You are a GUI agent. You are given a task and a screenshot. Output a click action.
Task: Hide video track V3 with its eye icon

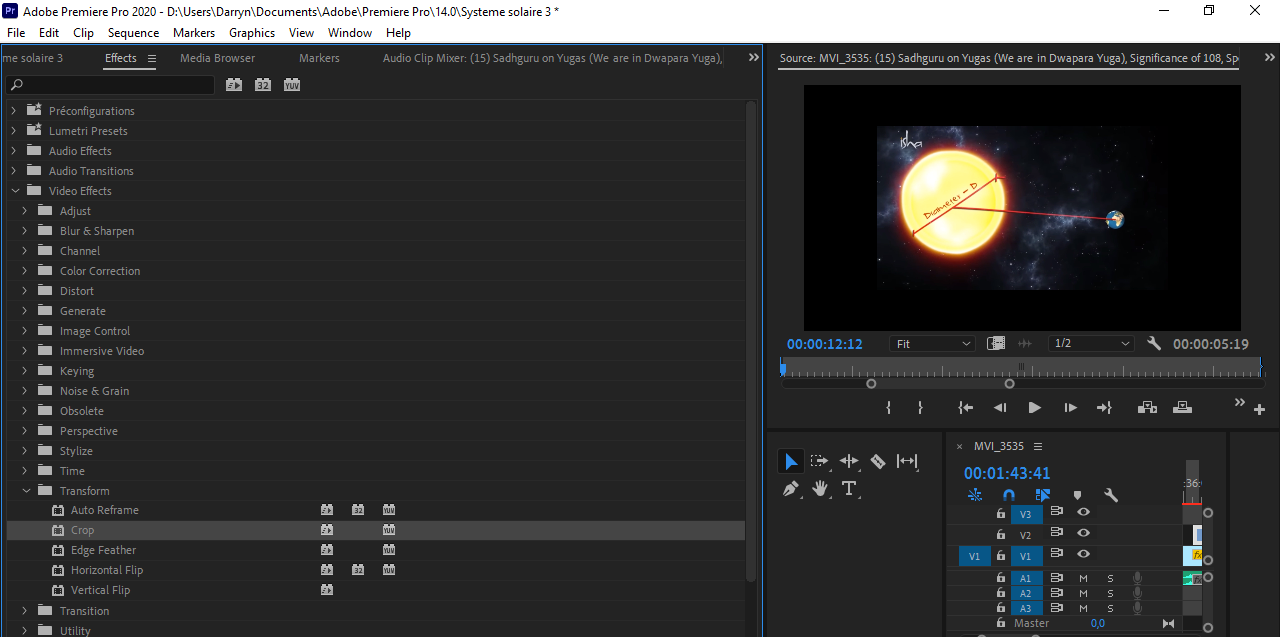(x=1083, y=512)
